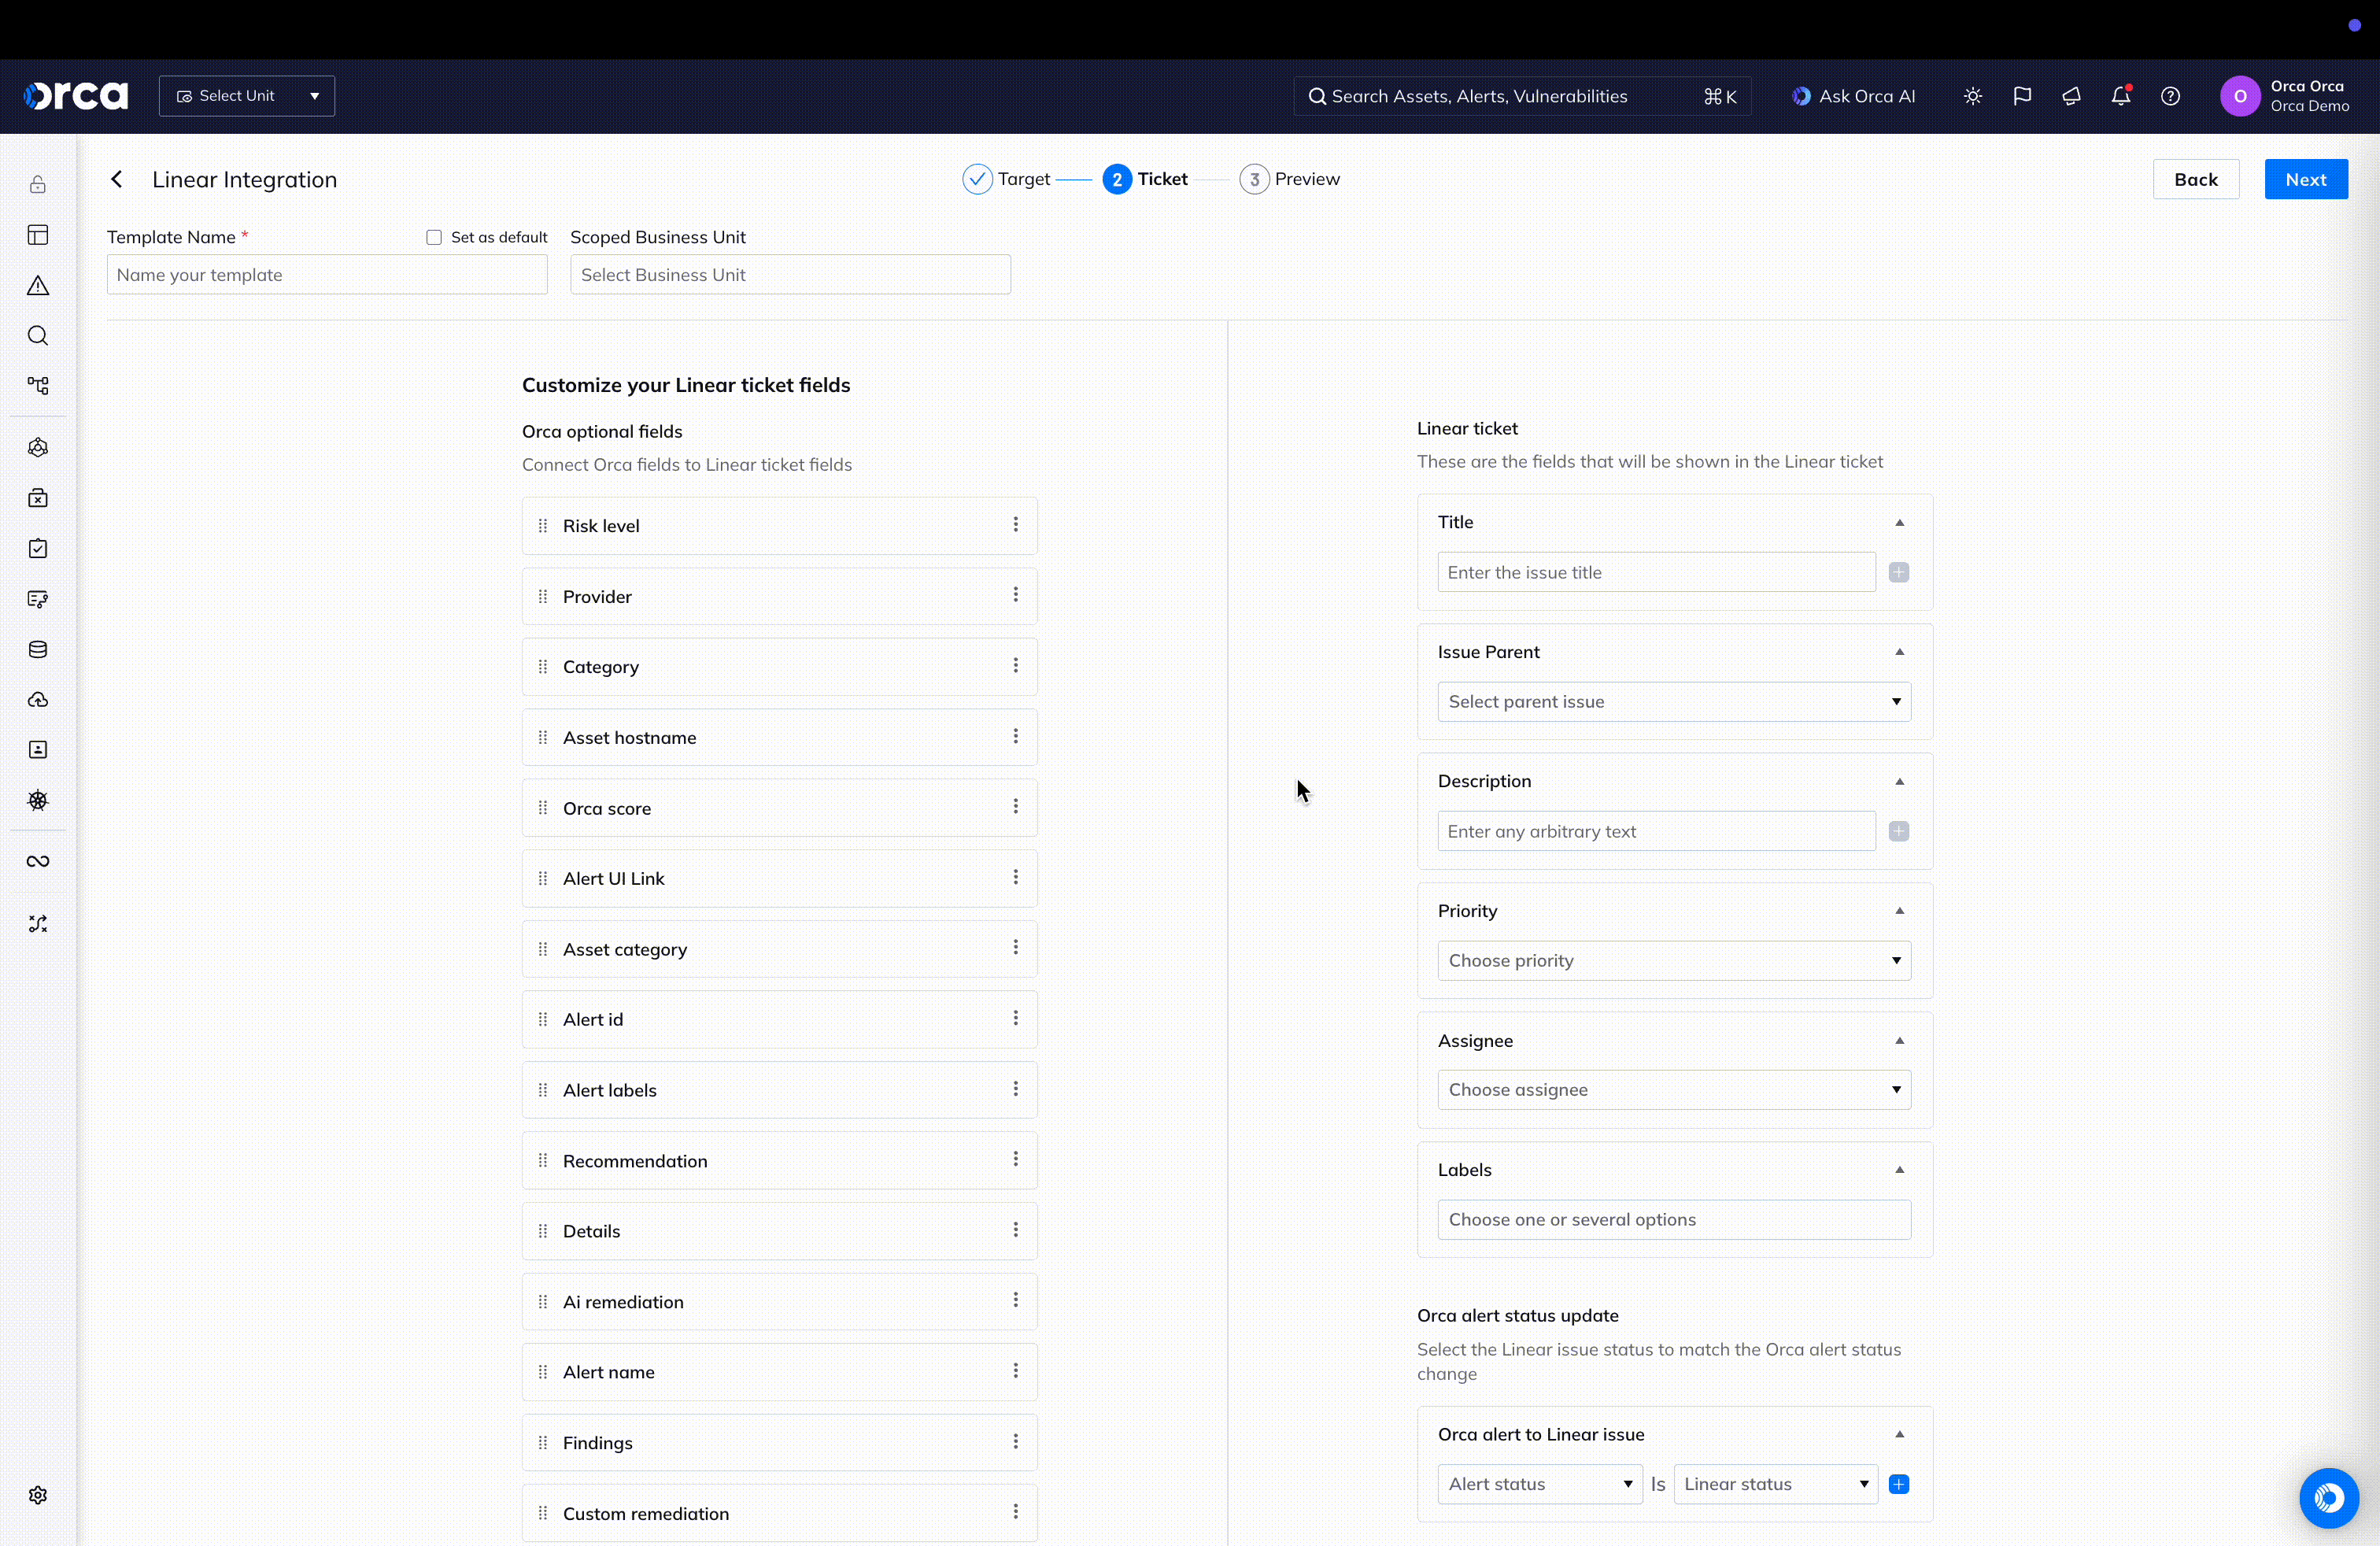Open notifications bell icon

click(x=2120, y=96)
